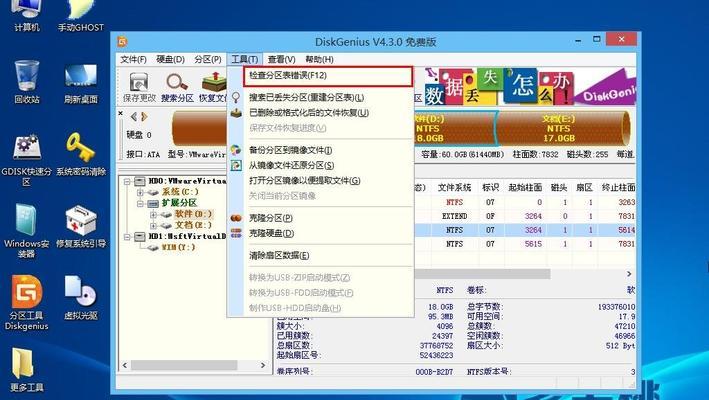Click 保存更改 toolbar icon
The width and height of the screenshot is (709, 400).
(x=139, y=87)
